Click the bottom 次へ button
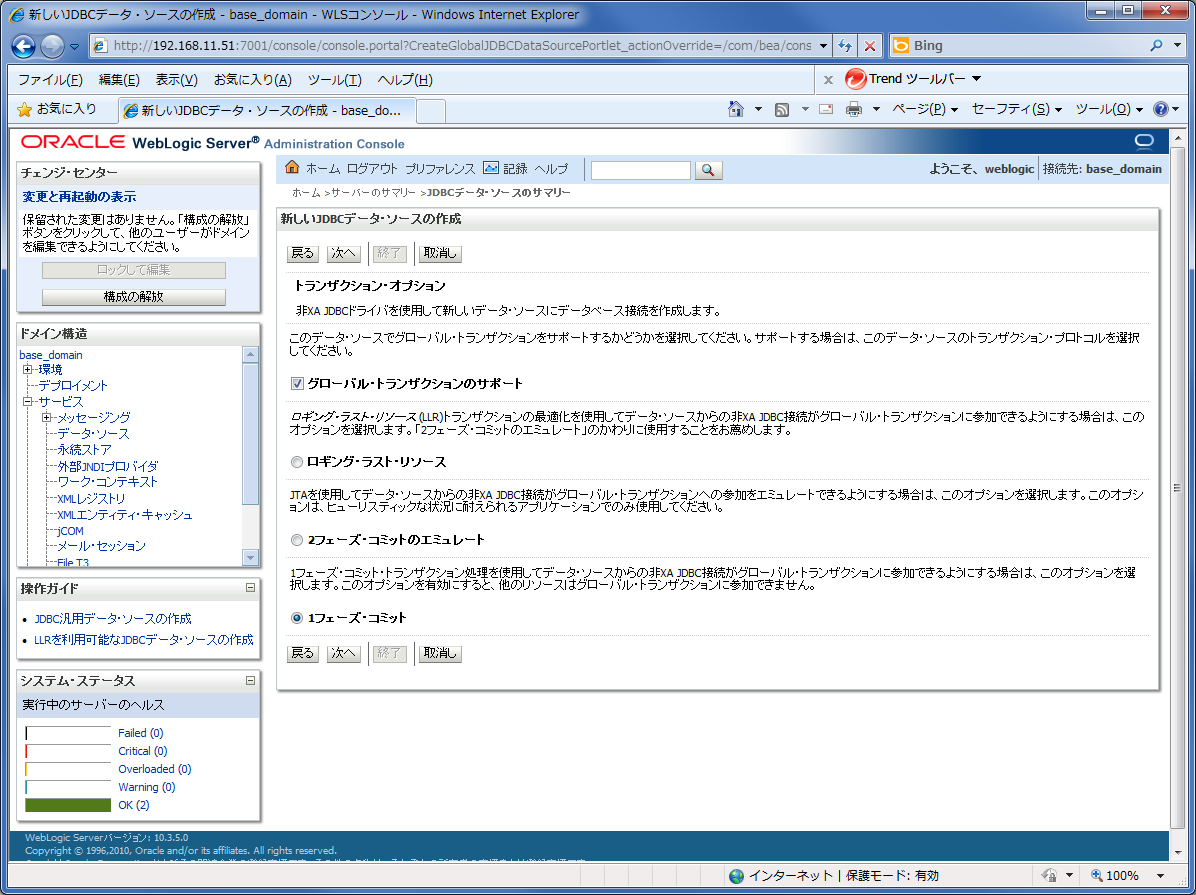Viewport: 1196px width, 895px height. point(343,653)
